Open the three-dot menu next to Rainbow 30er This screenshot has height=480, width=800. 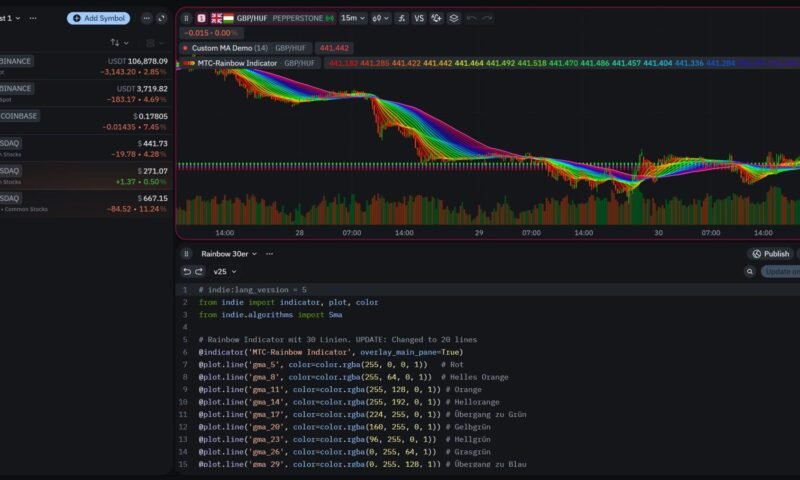(x=269, y=254)
